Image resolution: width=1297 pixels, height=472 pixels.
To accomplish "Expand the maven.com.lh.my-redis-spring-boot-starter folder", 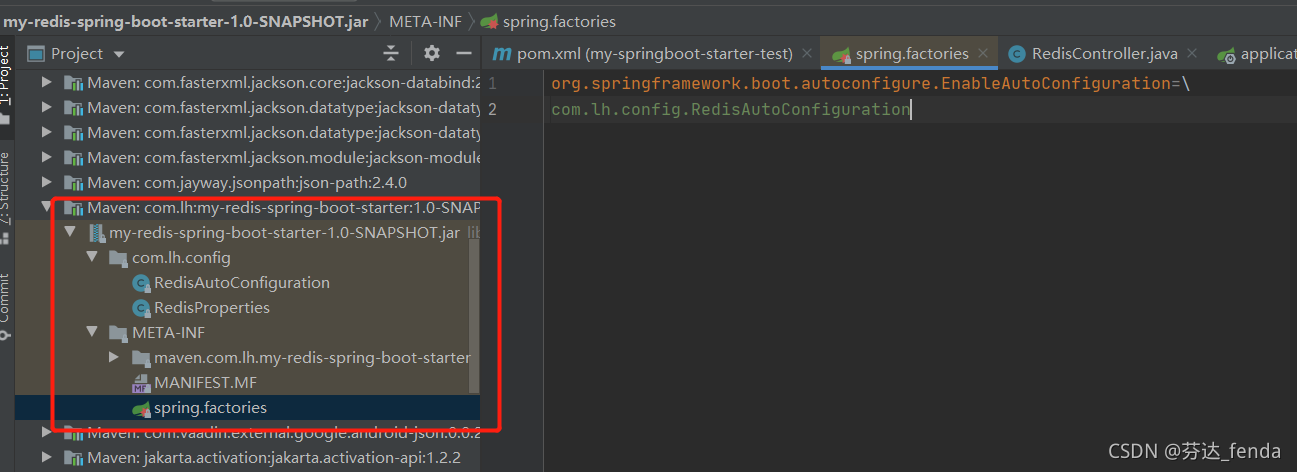I will (x=116, y=357).
